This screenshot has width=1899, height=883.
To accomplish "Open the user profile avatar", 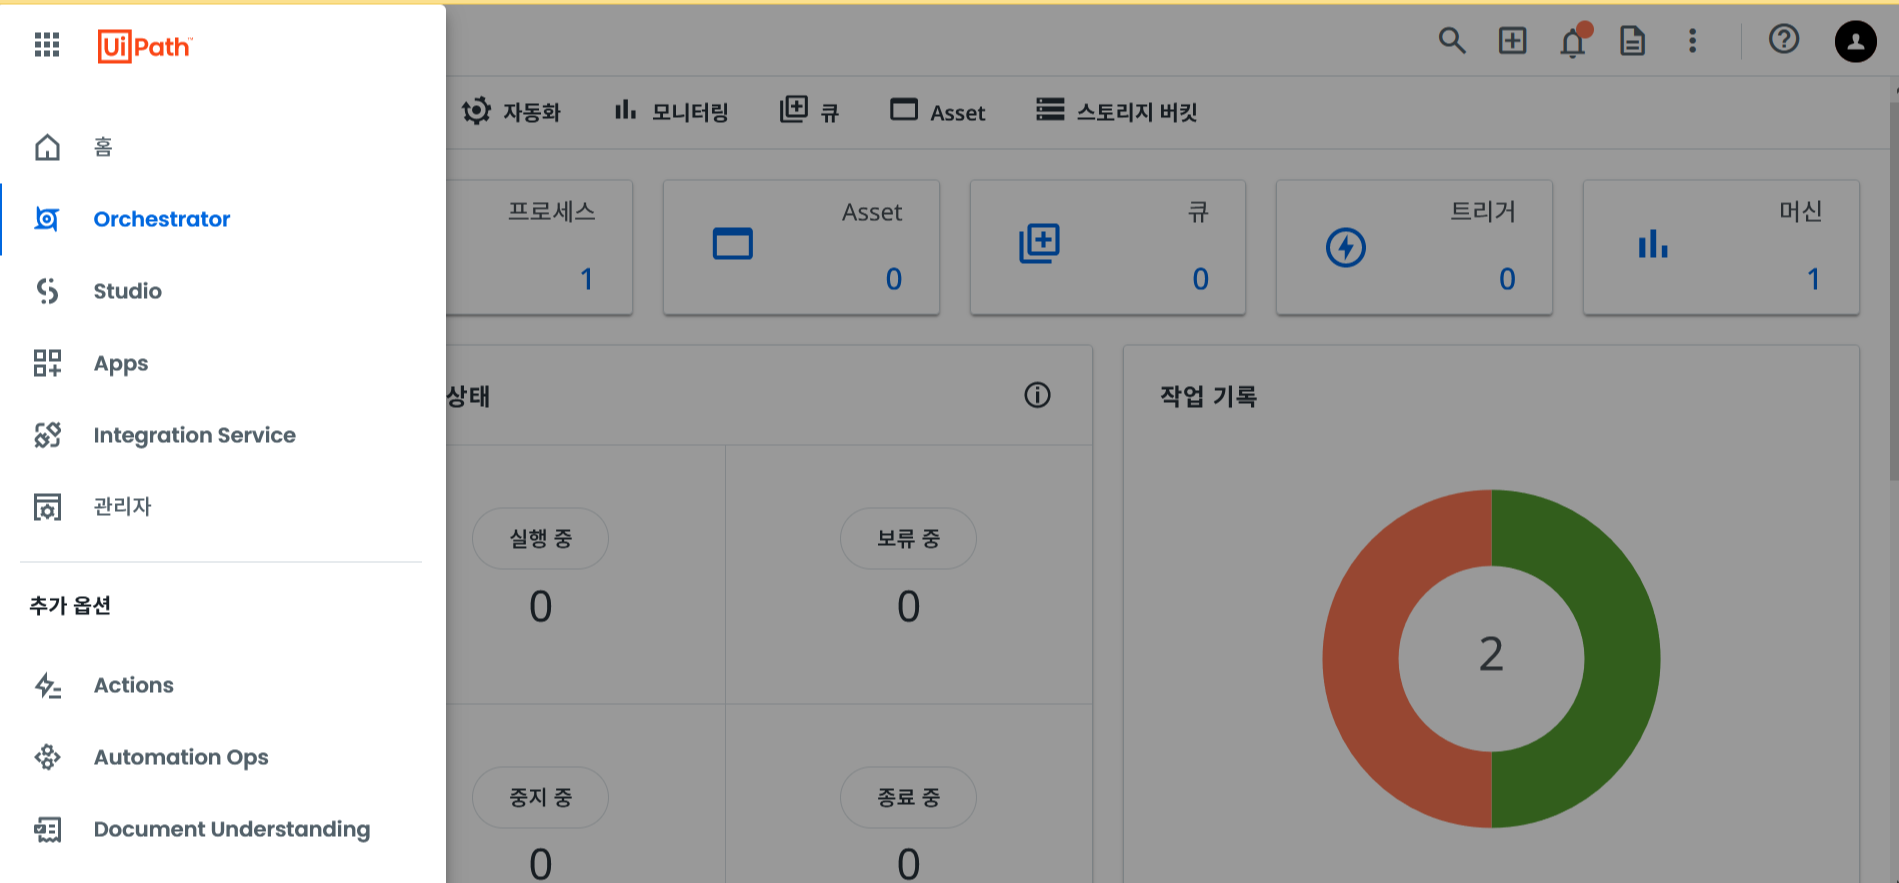I will tap(1855, 42).
